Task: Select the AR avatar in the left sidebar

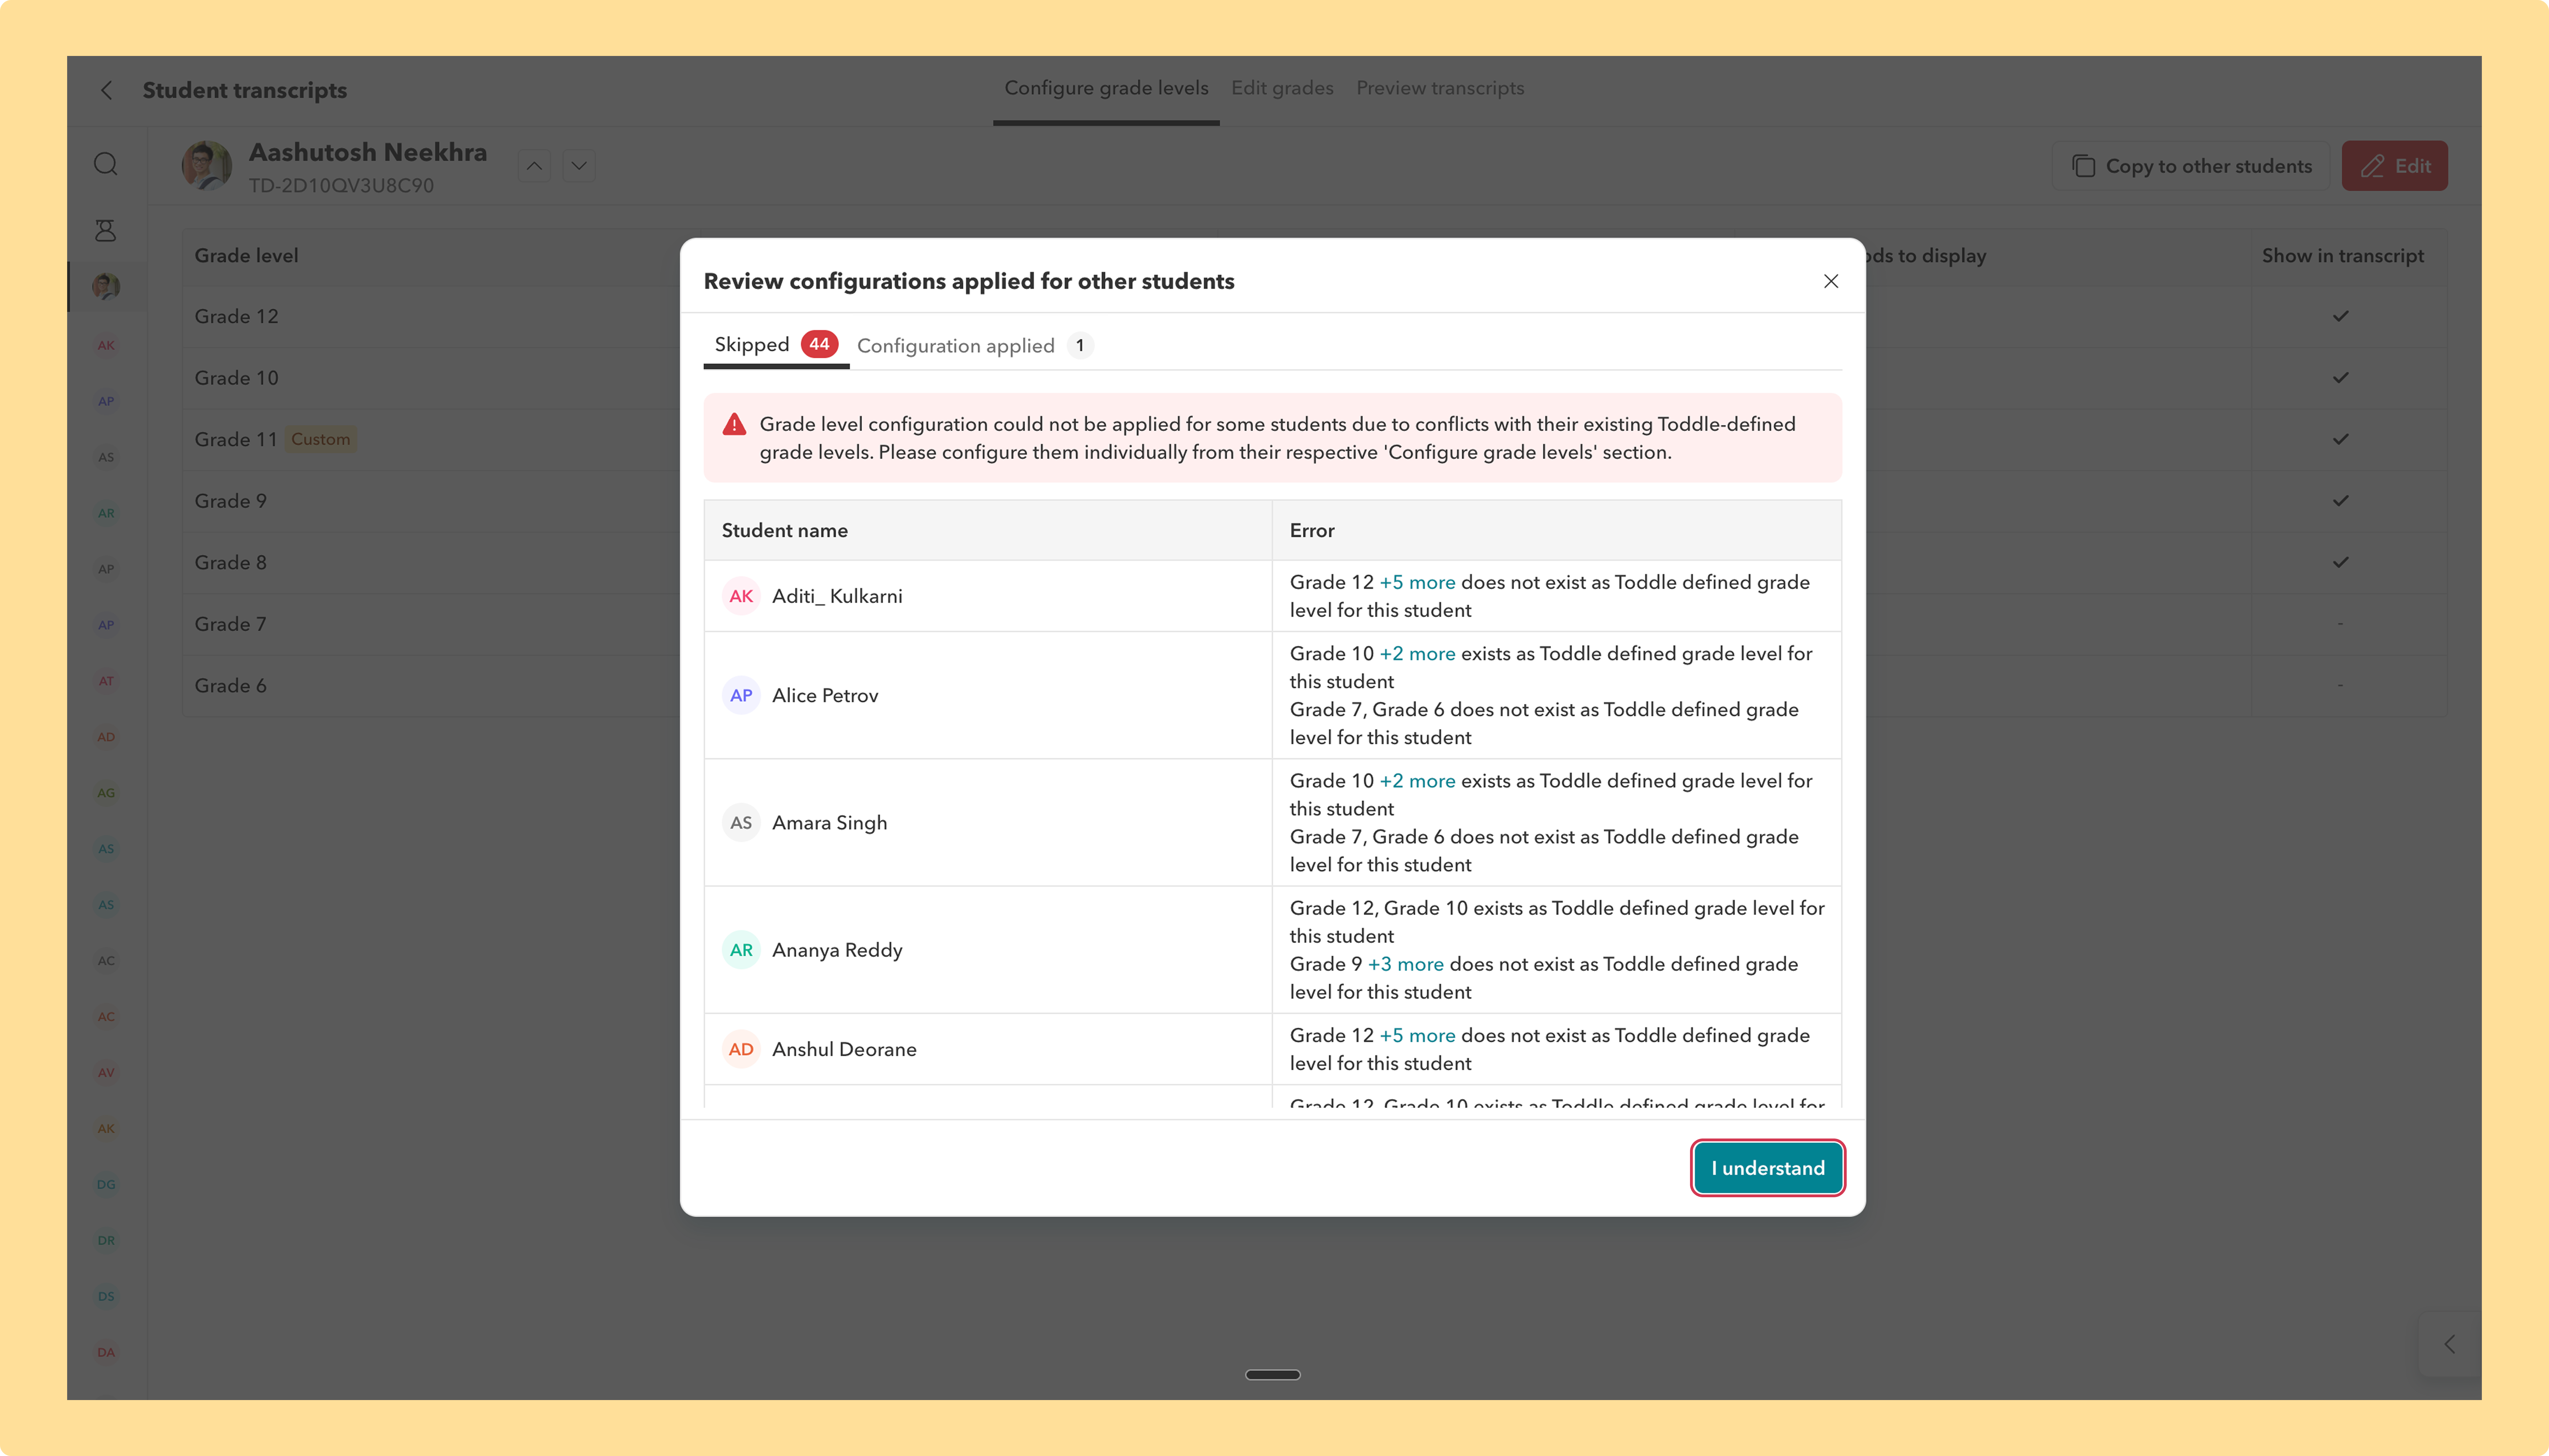Action: click(x=106, y=513)
